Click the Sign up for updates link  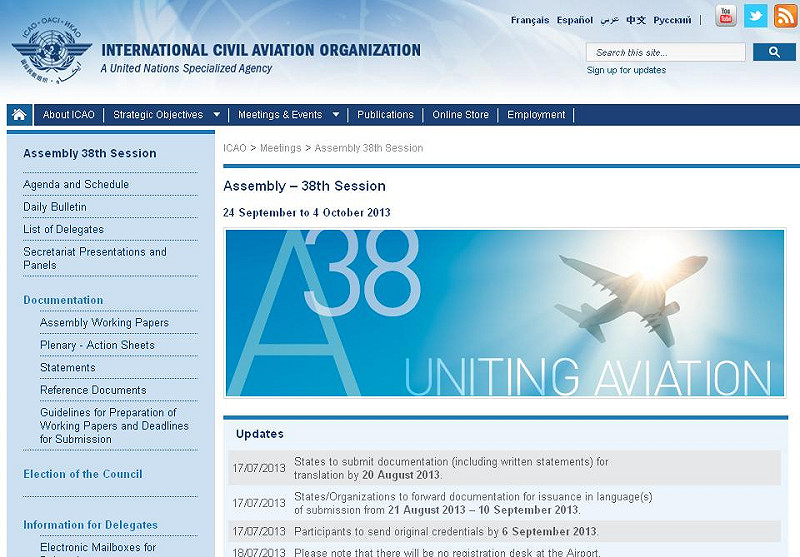[x=626, y=70]
